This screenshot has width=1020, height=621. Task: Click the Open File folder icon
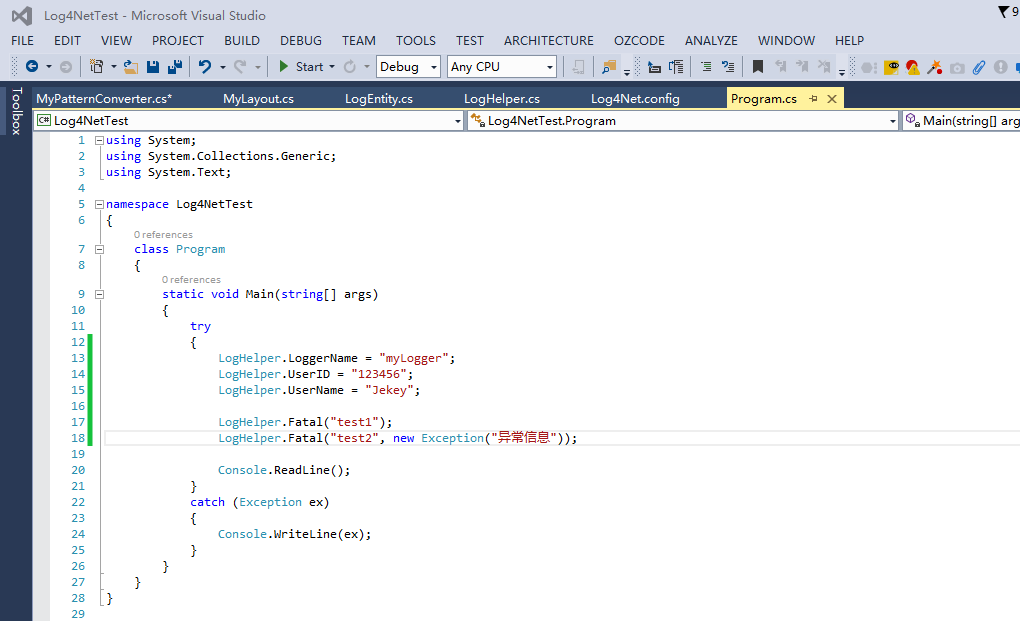[x=131, y=66]
